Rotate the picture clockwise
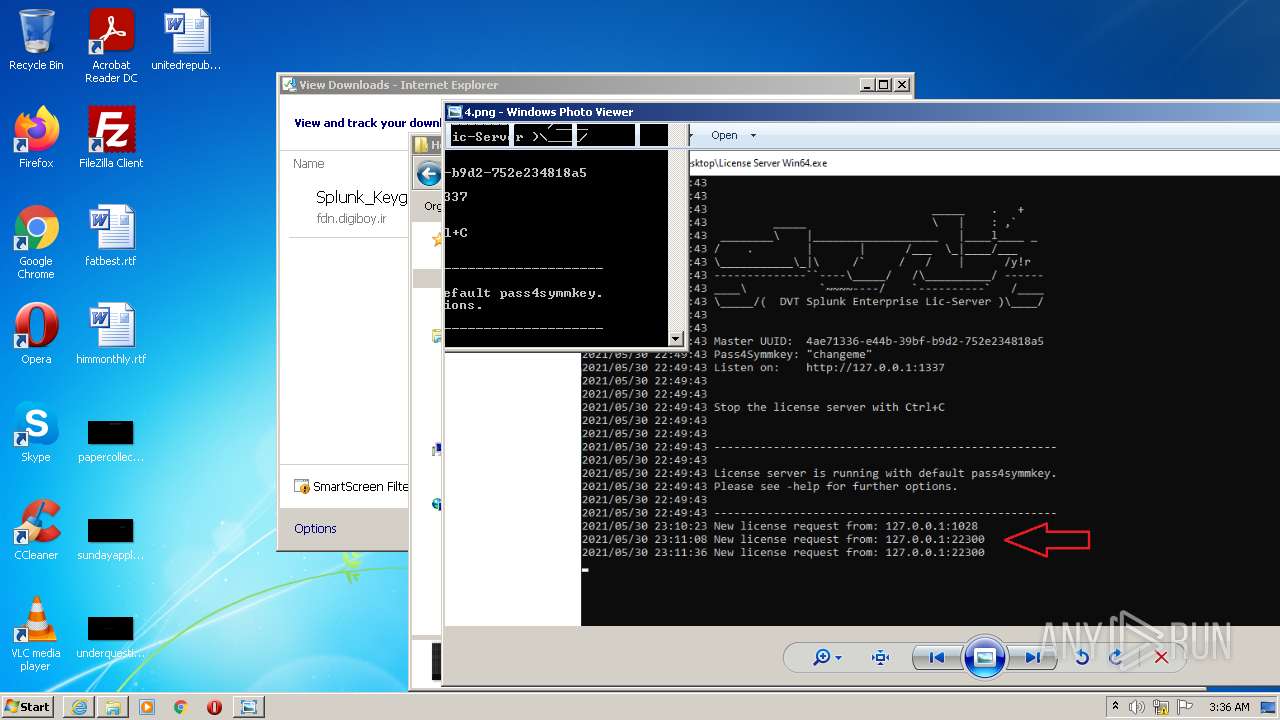 (x=1117, y=657)
